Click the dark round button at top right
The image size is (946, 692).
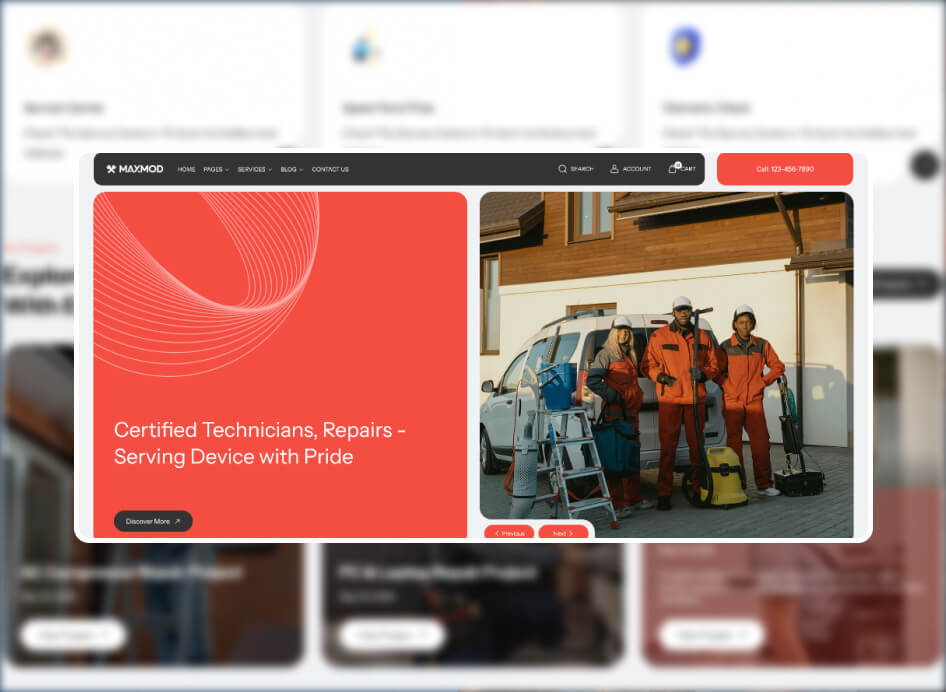tap(925, 165)
